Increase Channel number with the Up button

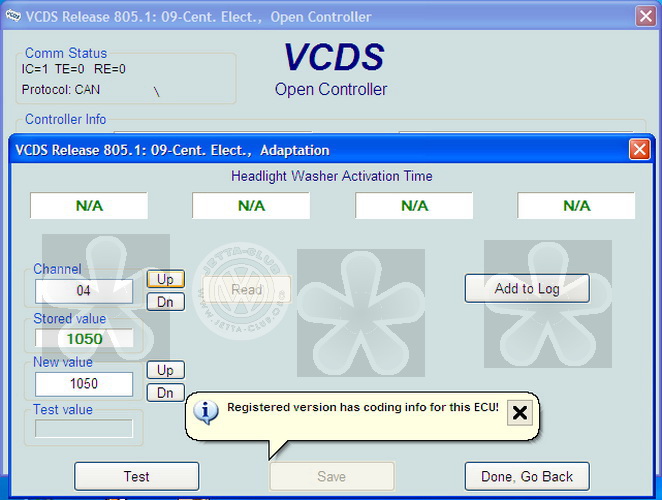pos(166,279)
